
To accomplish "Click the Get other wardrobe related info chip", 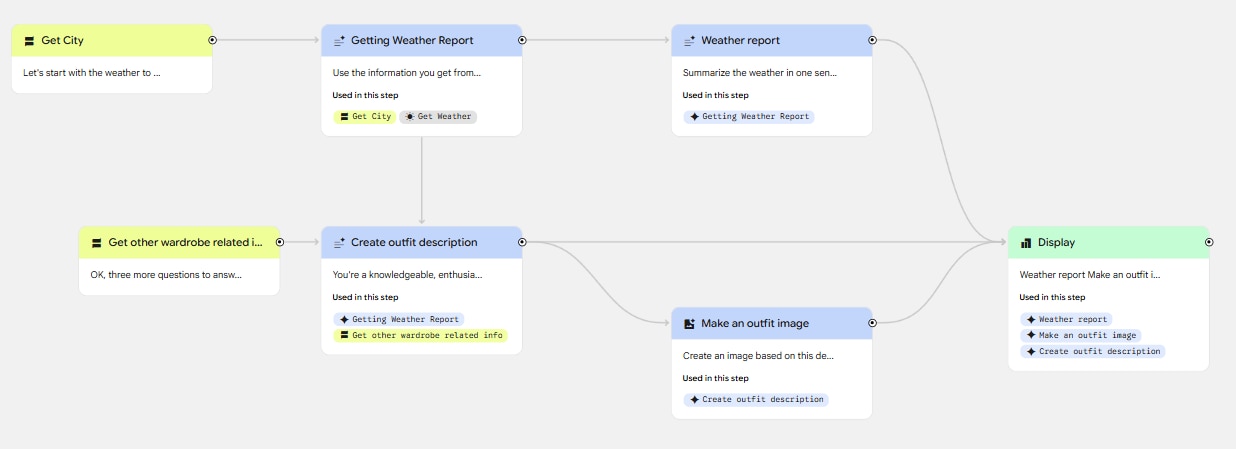I will [420, 336].
